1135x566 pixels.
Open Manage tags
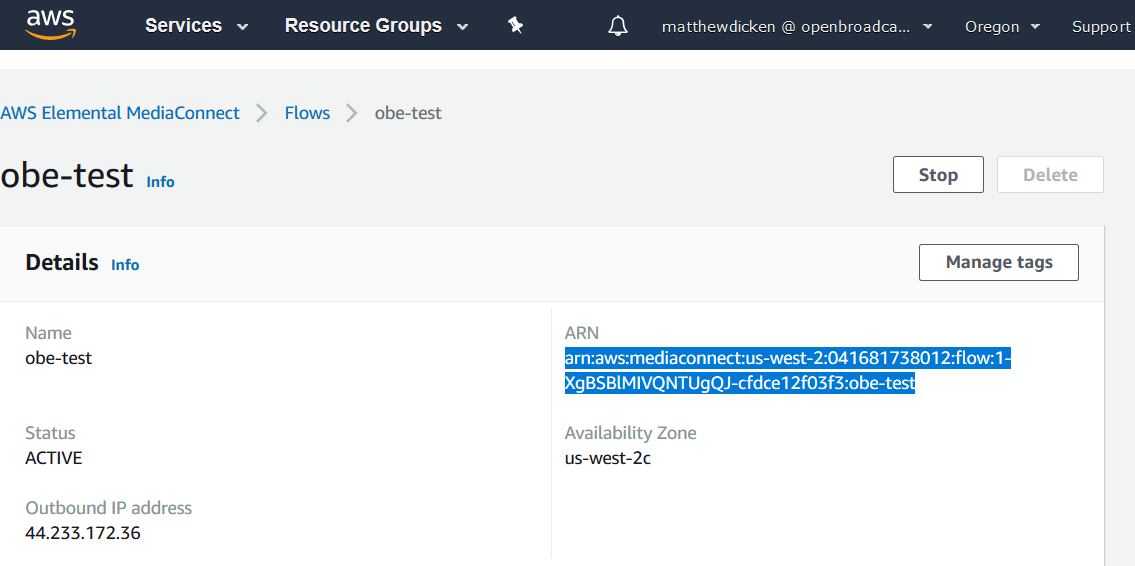[x=999, y=262]
